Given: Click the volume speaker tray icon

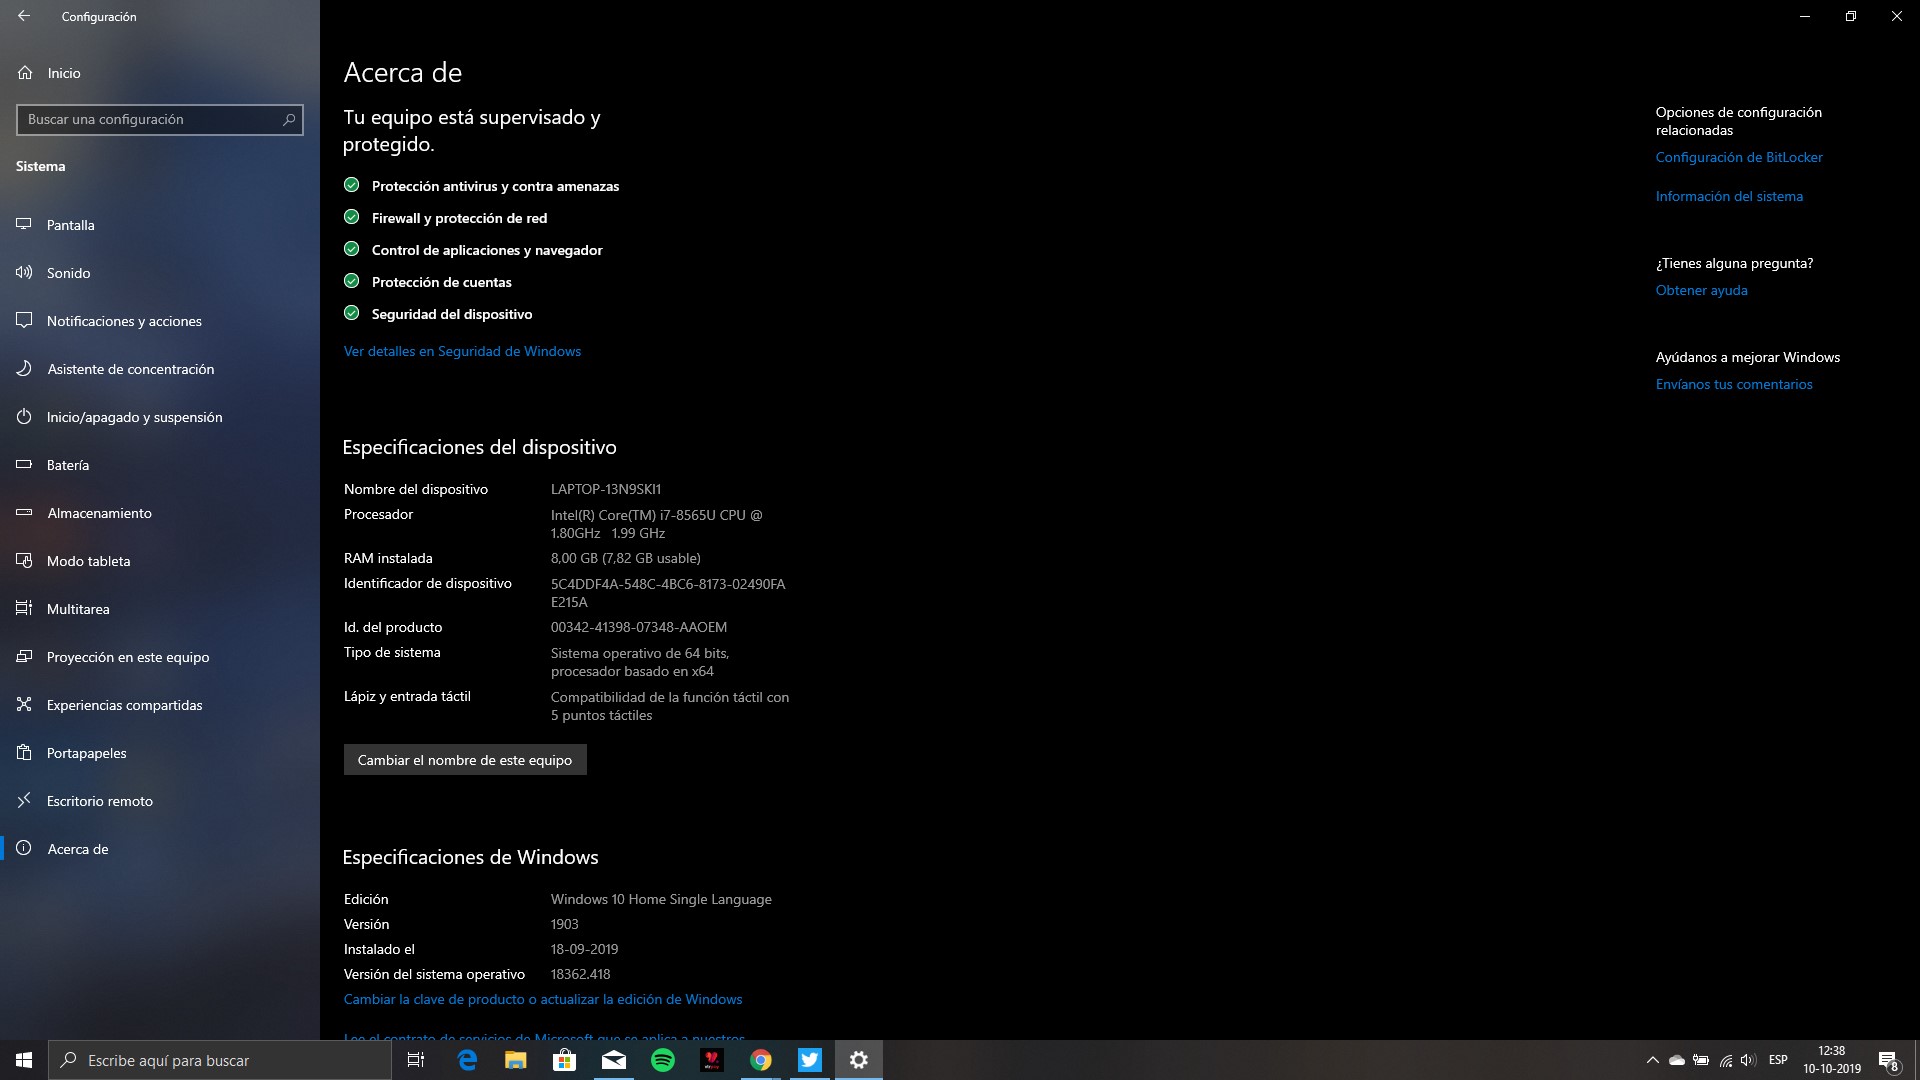Looking at the screenshot, I should [x=1748, y=1060].
